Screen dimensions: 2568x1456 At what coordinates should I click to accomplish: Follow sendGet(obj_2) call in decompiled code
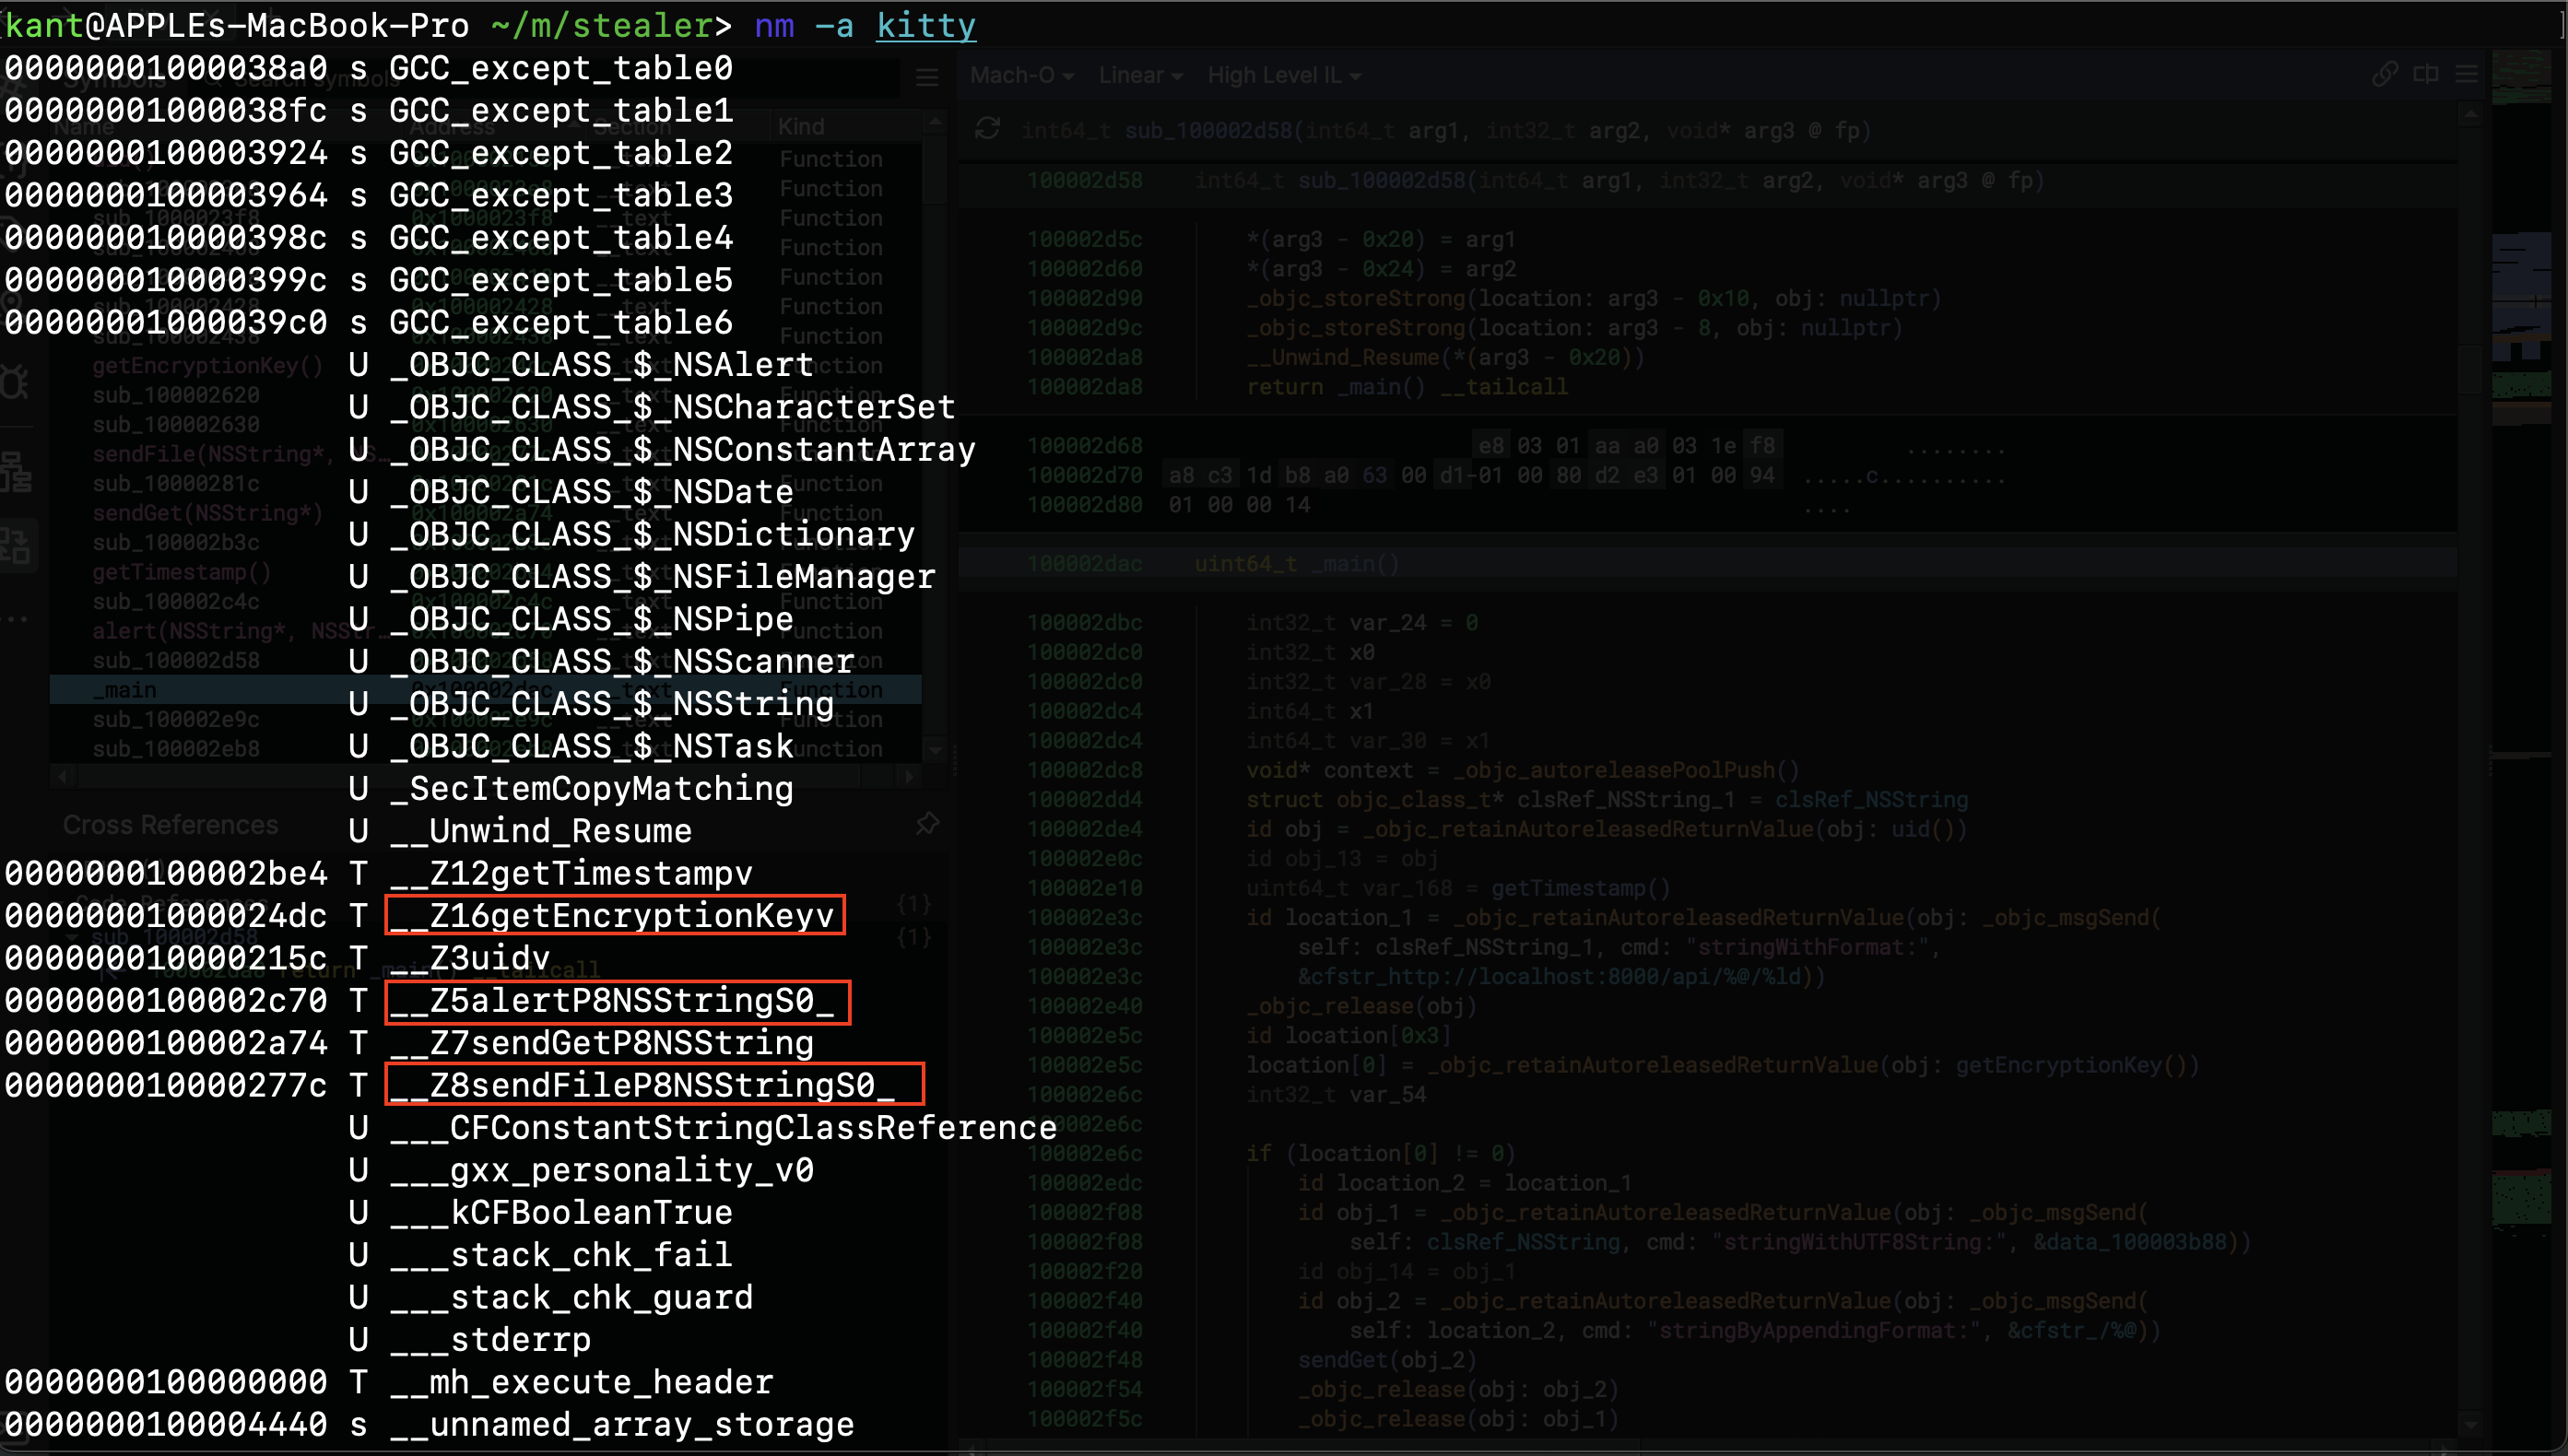point(1386,1359)
